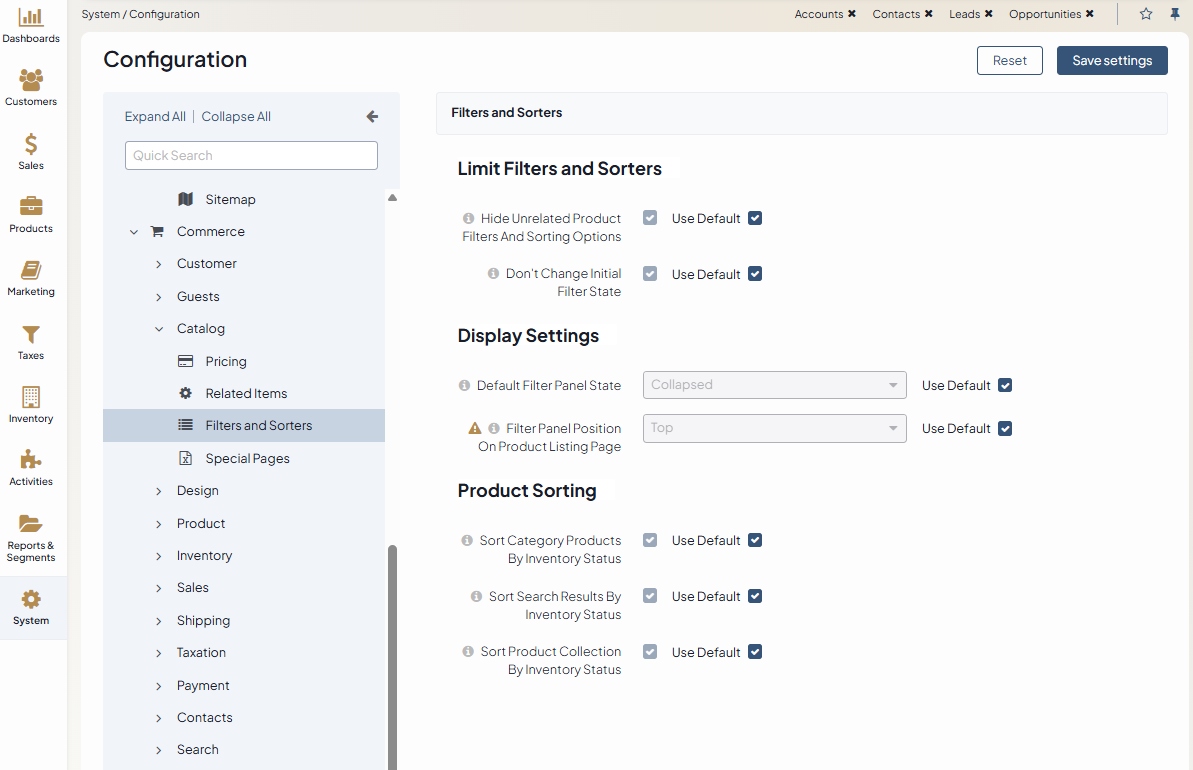Uncheck Use Default for Hide Unrelated Product Filters

pyautogui.click(x=755, y=218)
